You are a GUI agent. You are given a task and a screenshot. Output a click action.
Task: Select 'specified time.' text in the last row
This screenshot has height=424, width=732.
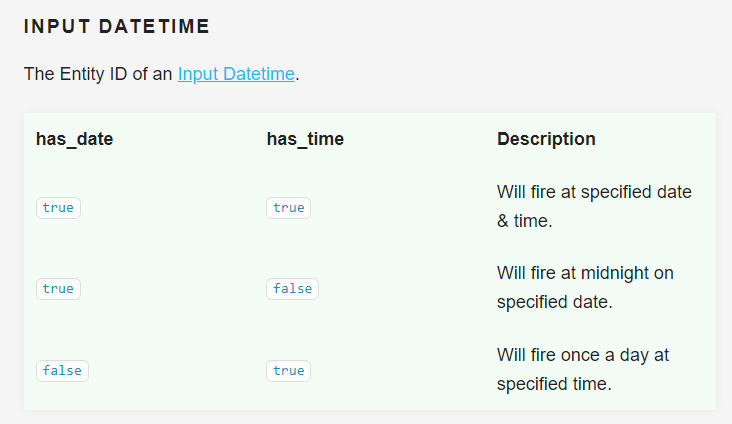click(x=553, y=384)
